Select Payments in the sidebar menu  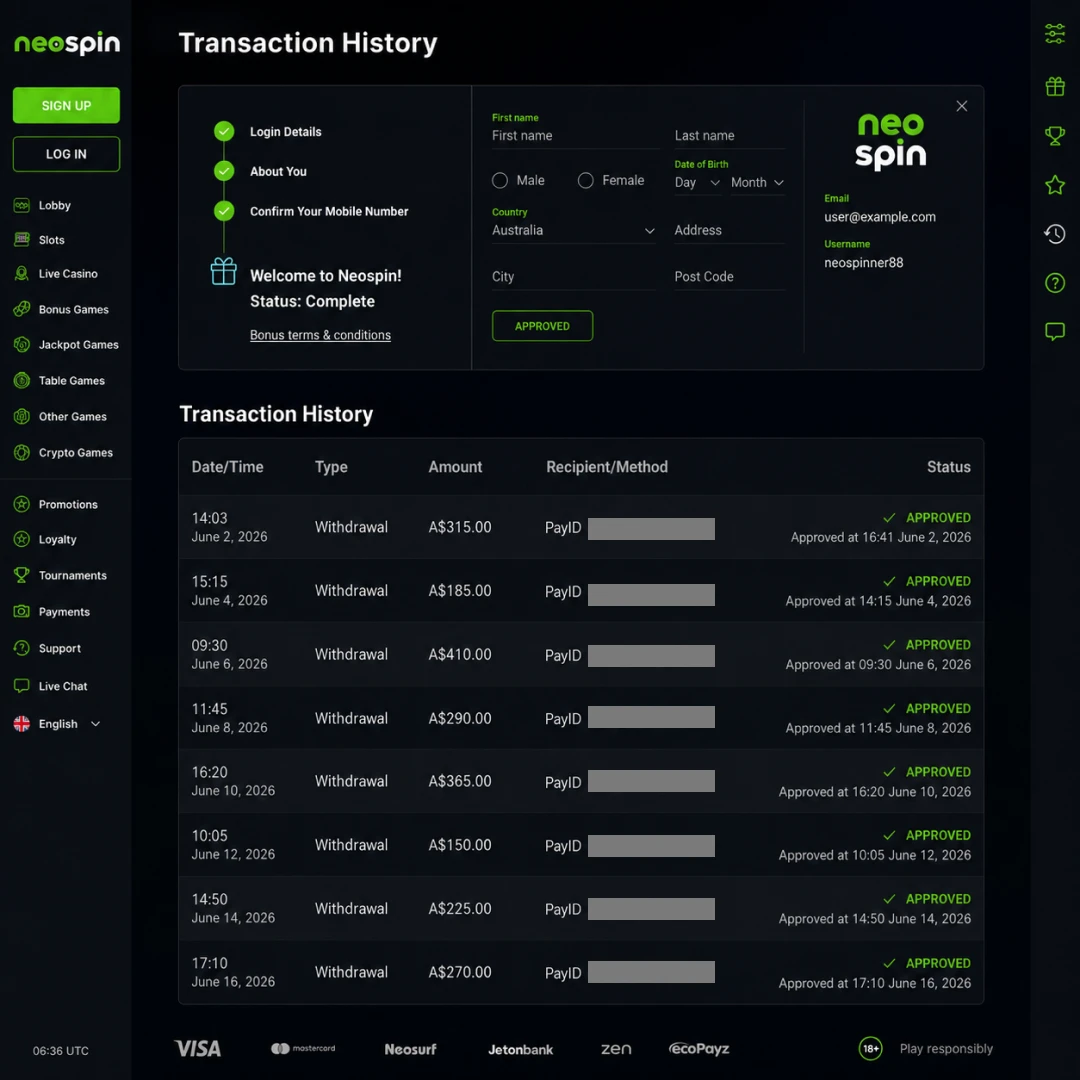click(64, 612)
